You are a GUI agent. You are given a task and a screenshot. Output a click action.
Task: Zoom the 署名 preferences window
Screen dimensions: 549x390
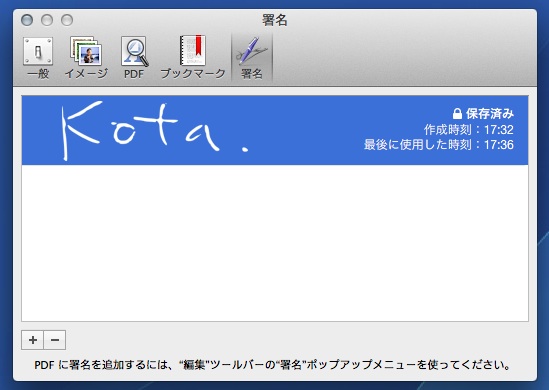(67, 20)
